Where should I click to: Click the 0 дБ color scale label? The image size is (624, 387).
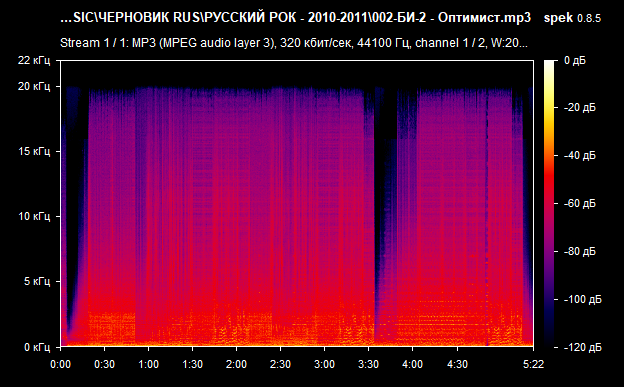click(575, 61)
